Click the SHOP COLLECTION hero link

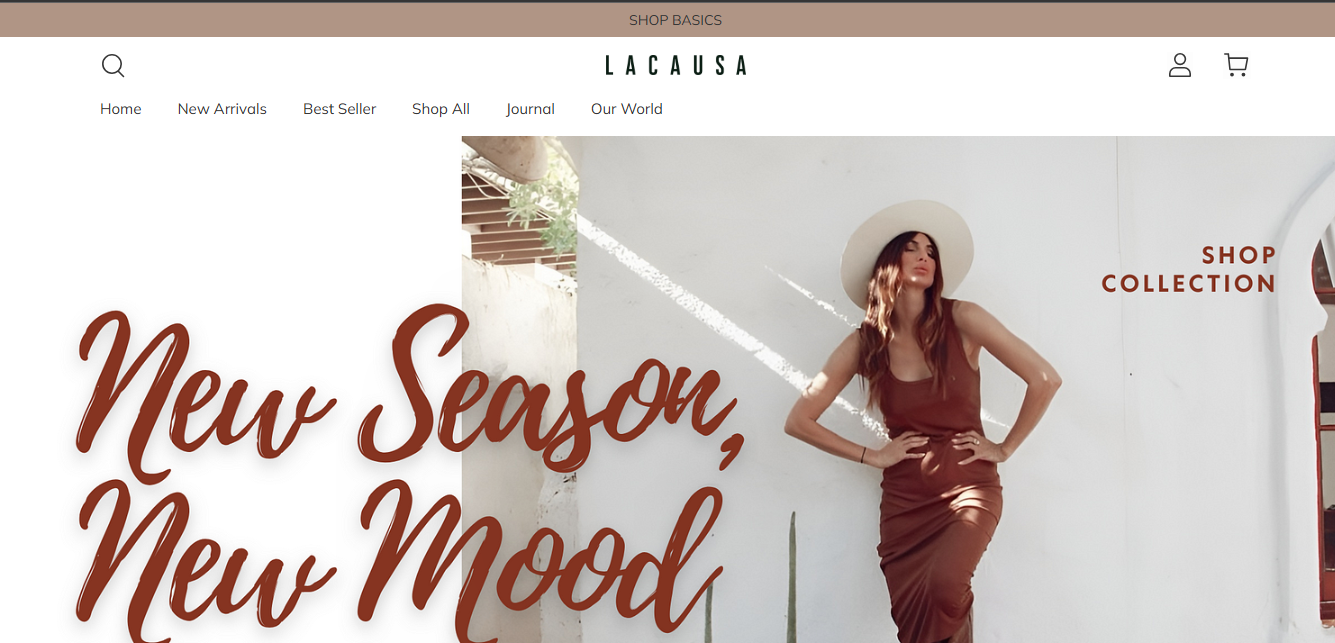[x=1189, y=270]
